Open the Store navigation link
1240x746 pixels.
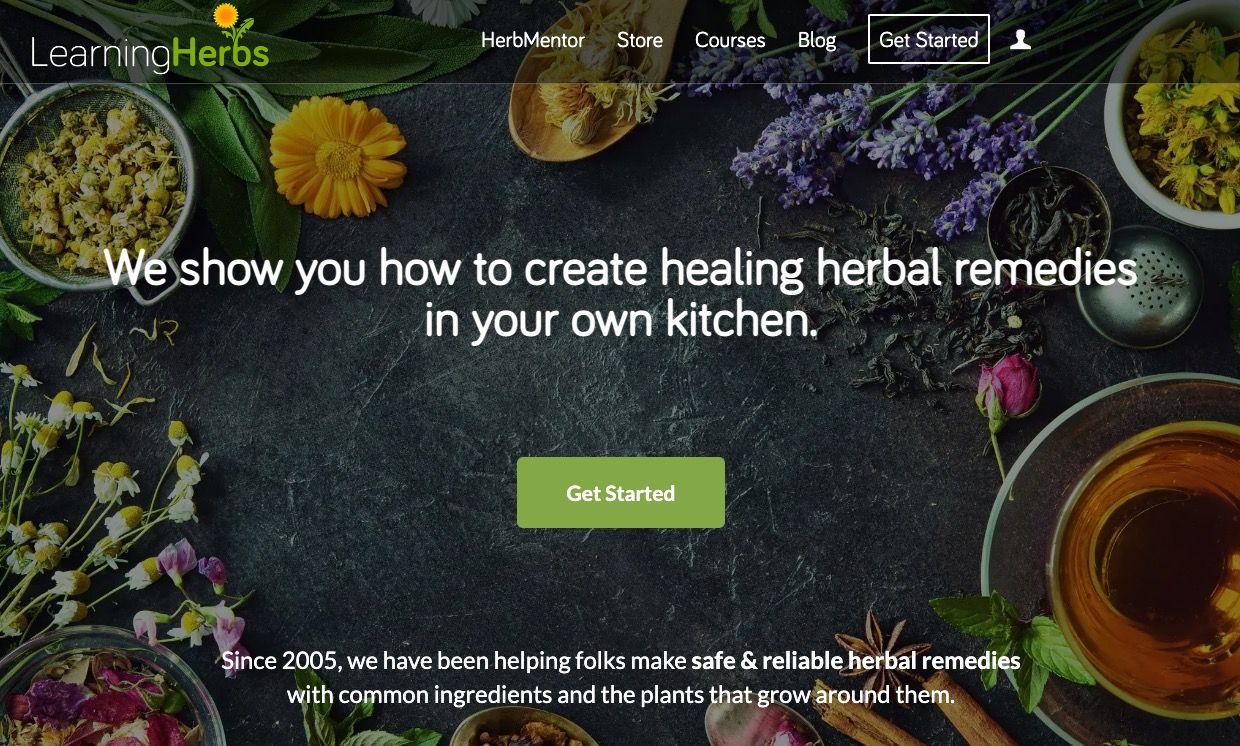(x=640, y=40)
